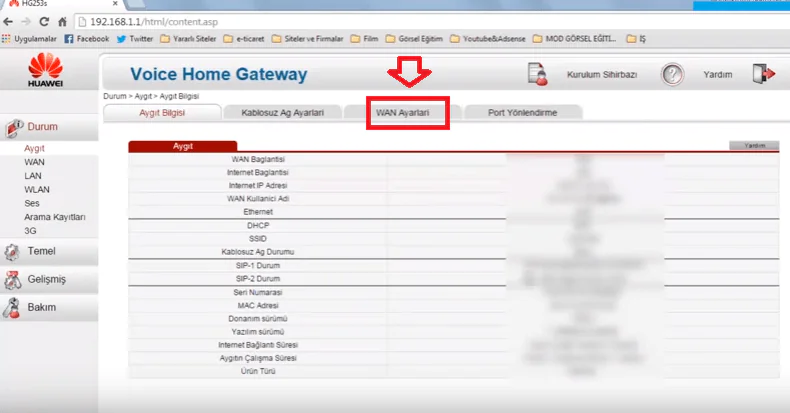Viewport: 790px width, 413px height.
Task: Open Facebook bookmark
Action: (x=87, y=39)
